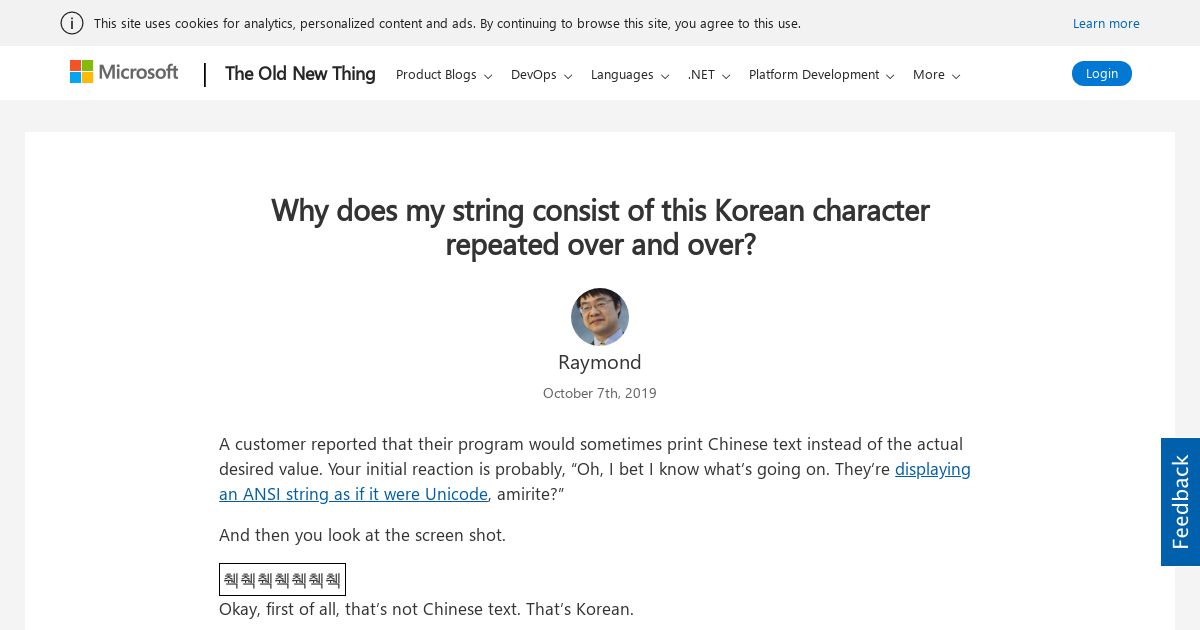The image size is (1200, 630).
Task: Expand the Platform Development menu
Action: click(822, 74)
